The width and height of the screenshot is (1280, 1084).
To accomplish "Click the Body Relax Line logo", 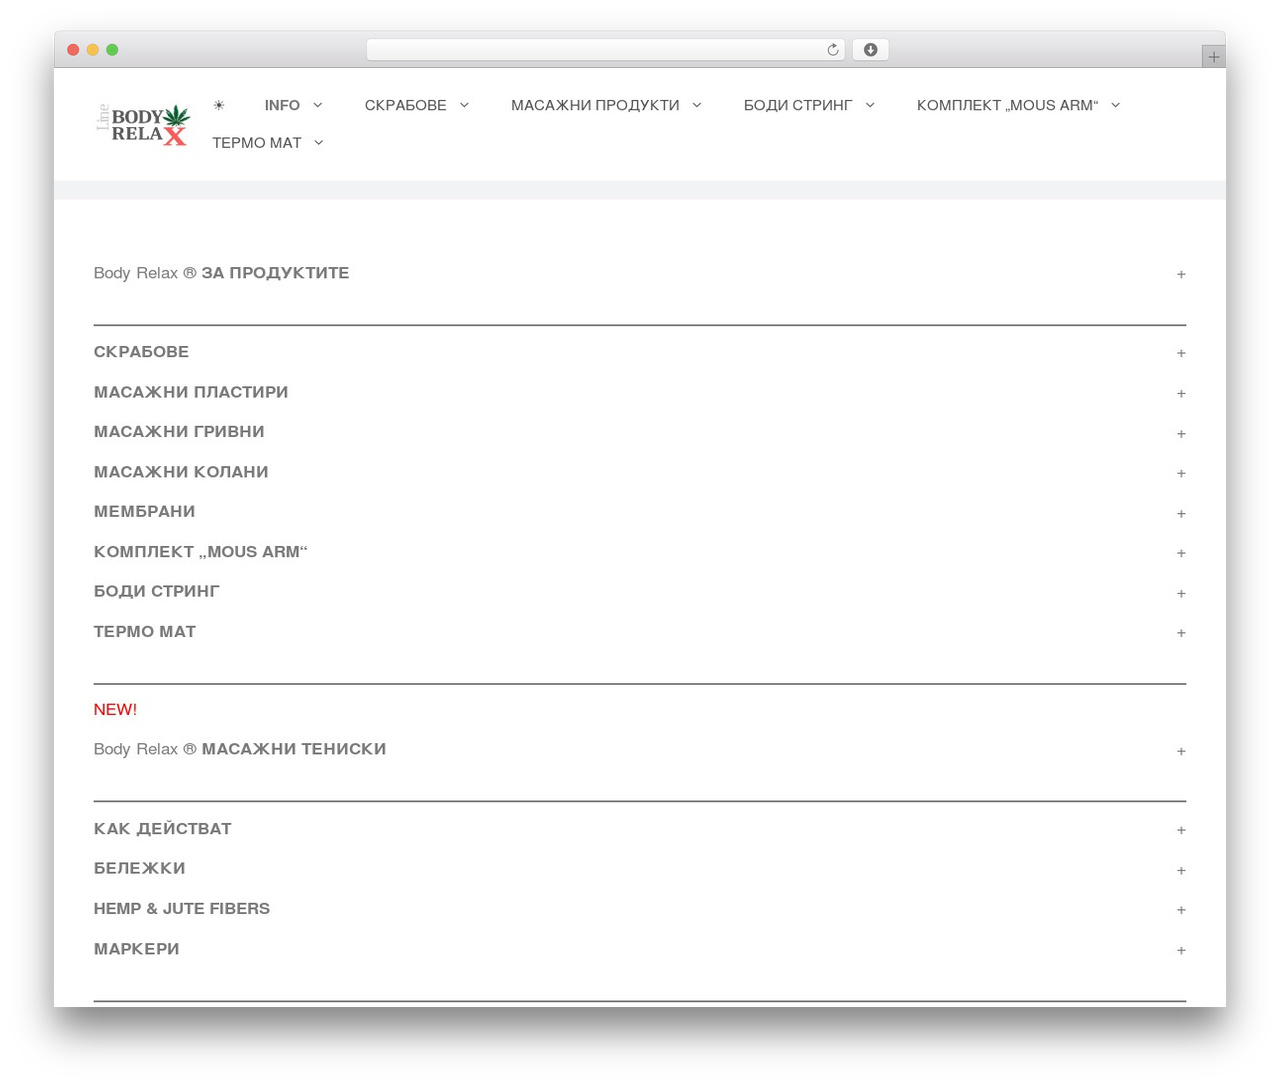I will point(142,125).
